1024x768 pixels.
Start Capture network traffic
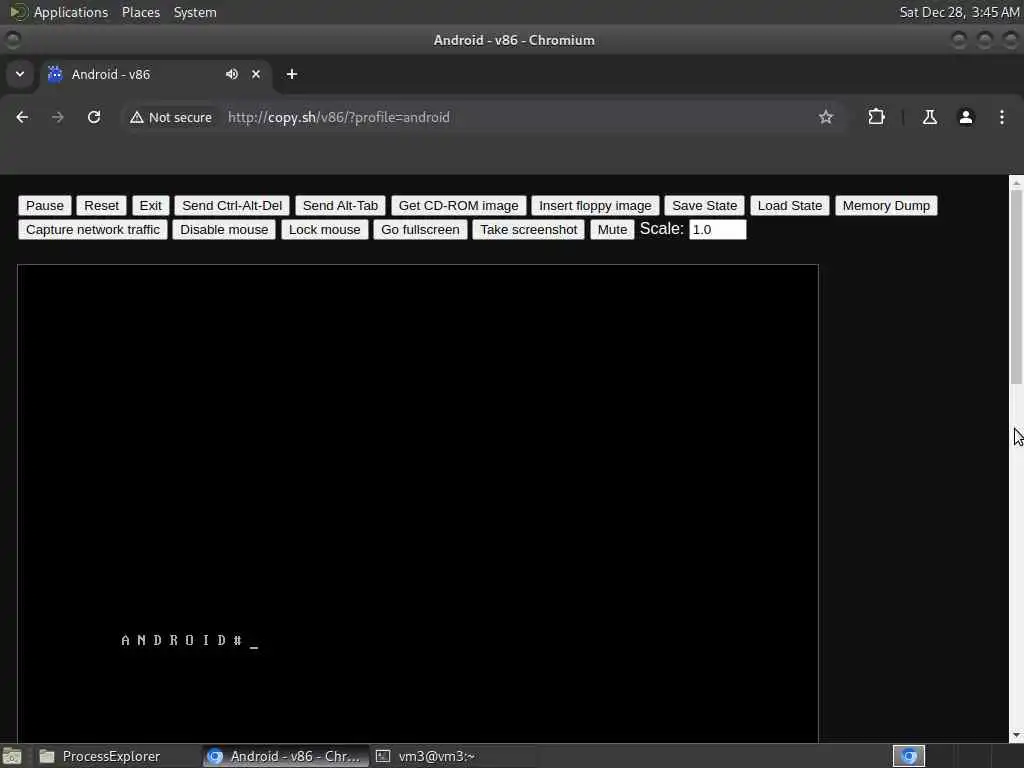pyautogui.click(x=93, y=230)
